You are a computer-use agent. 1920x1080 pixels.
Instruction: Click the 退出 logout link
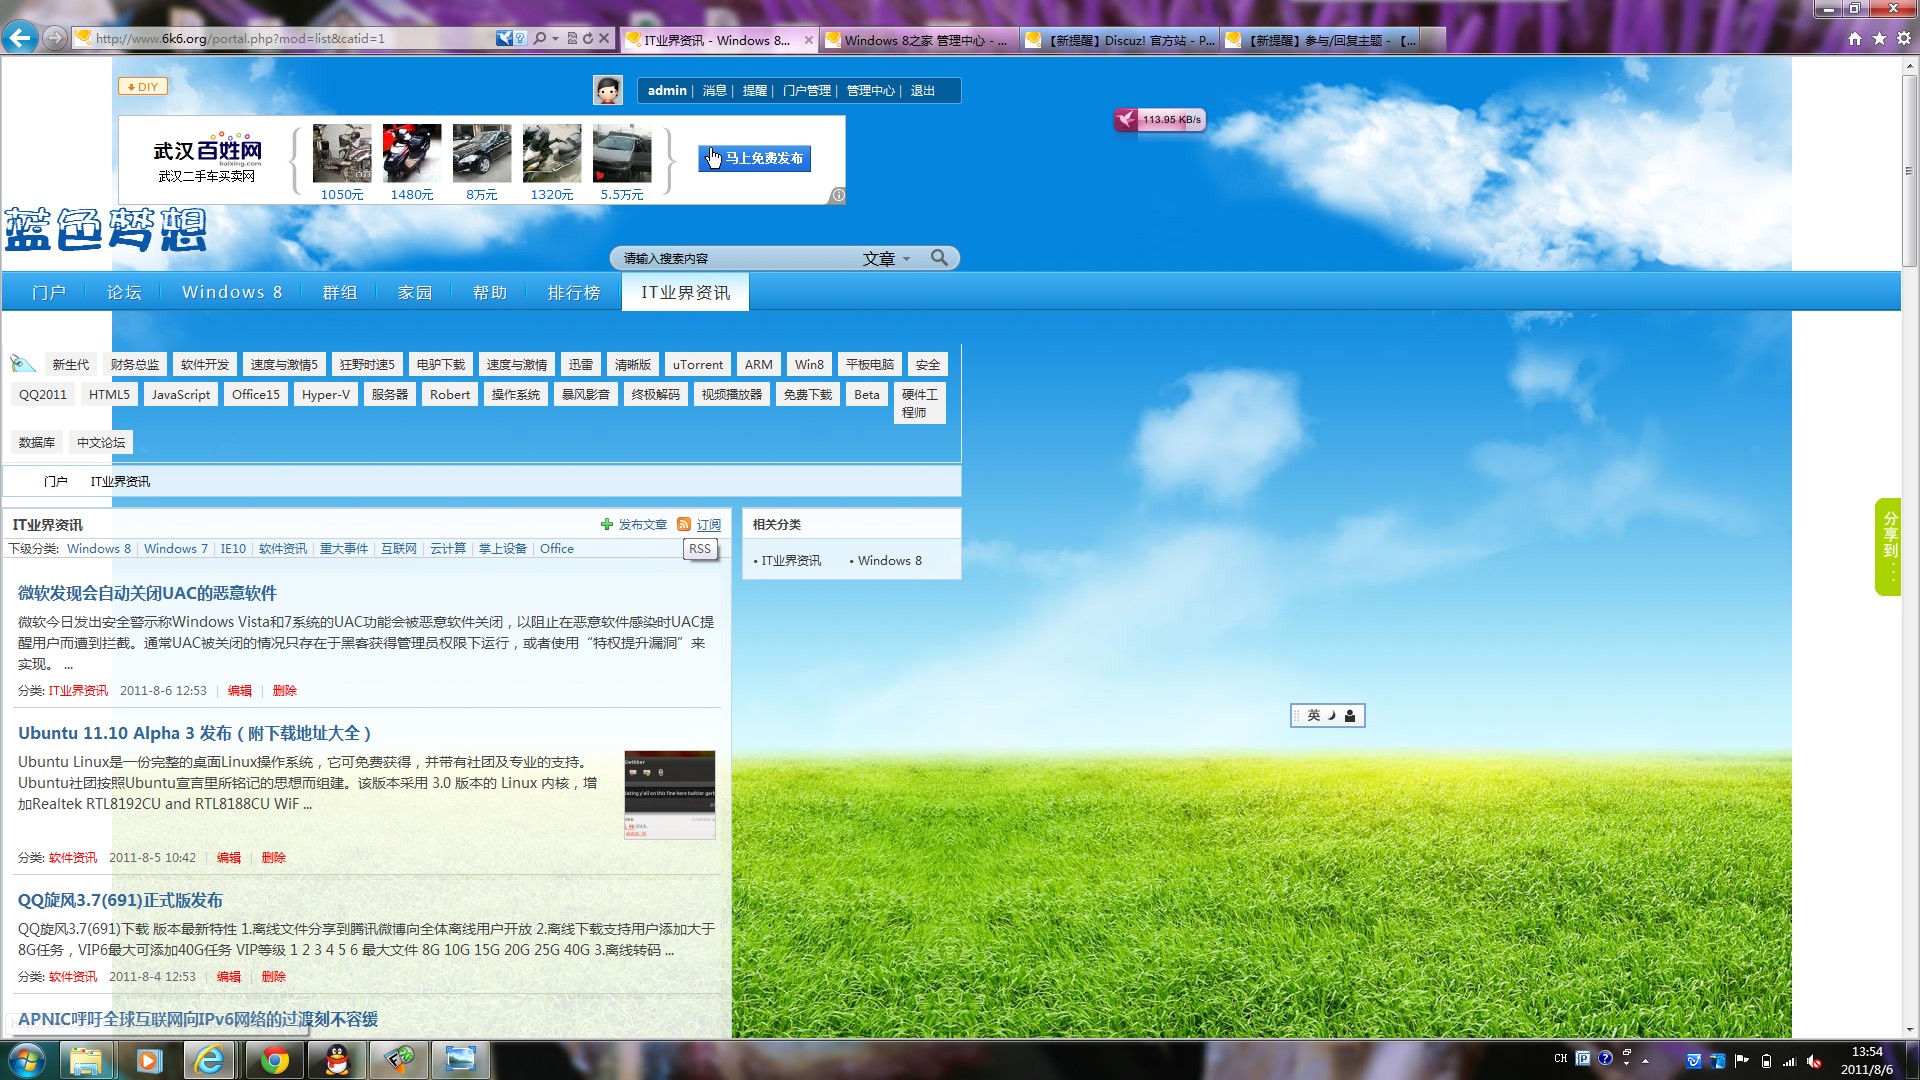tap(922, 90)
